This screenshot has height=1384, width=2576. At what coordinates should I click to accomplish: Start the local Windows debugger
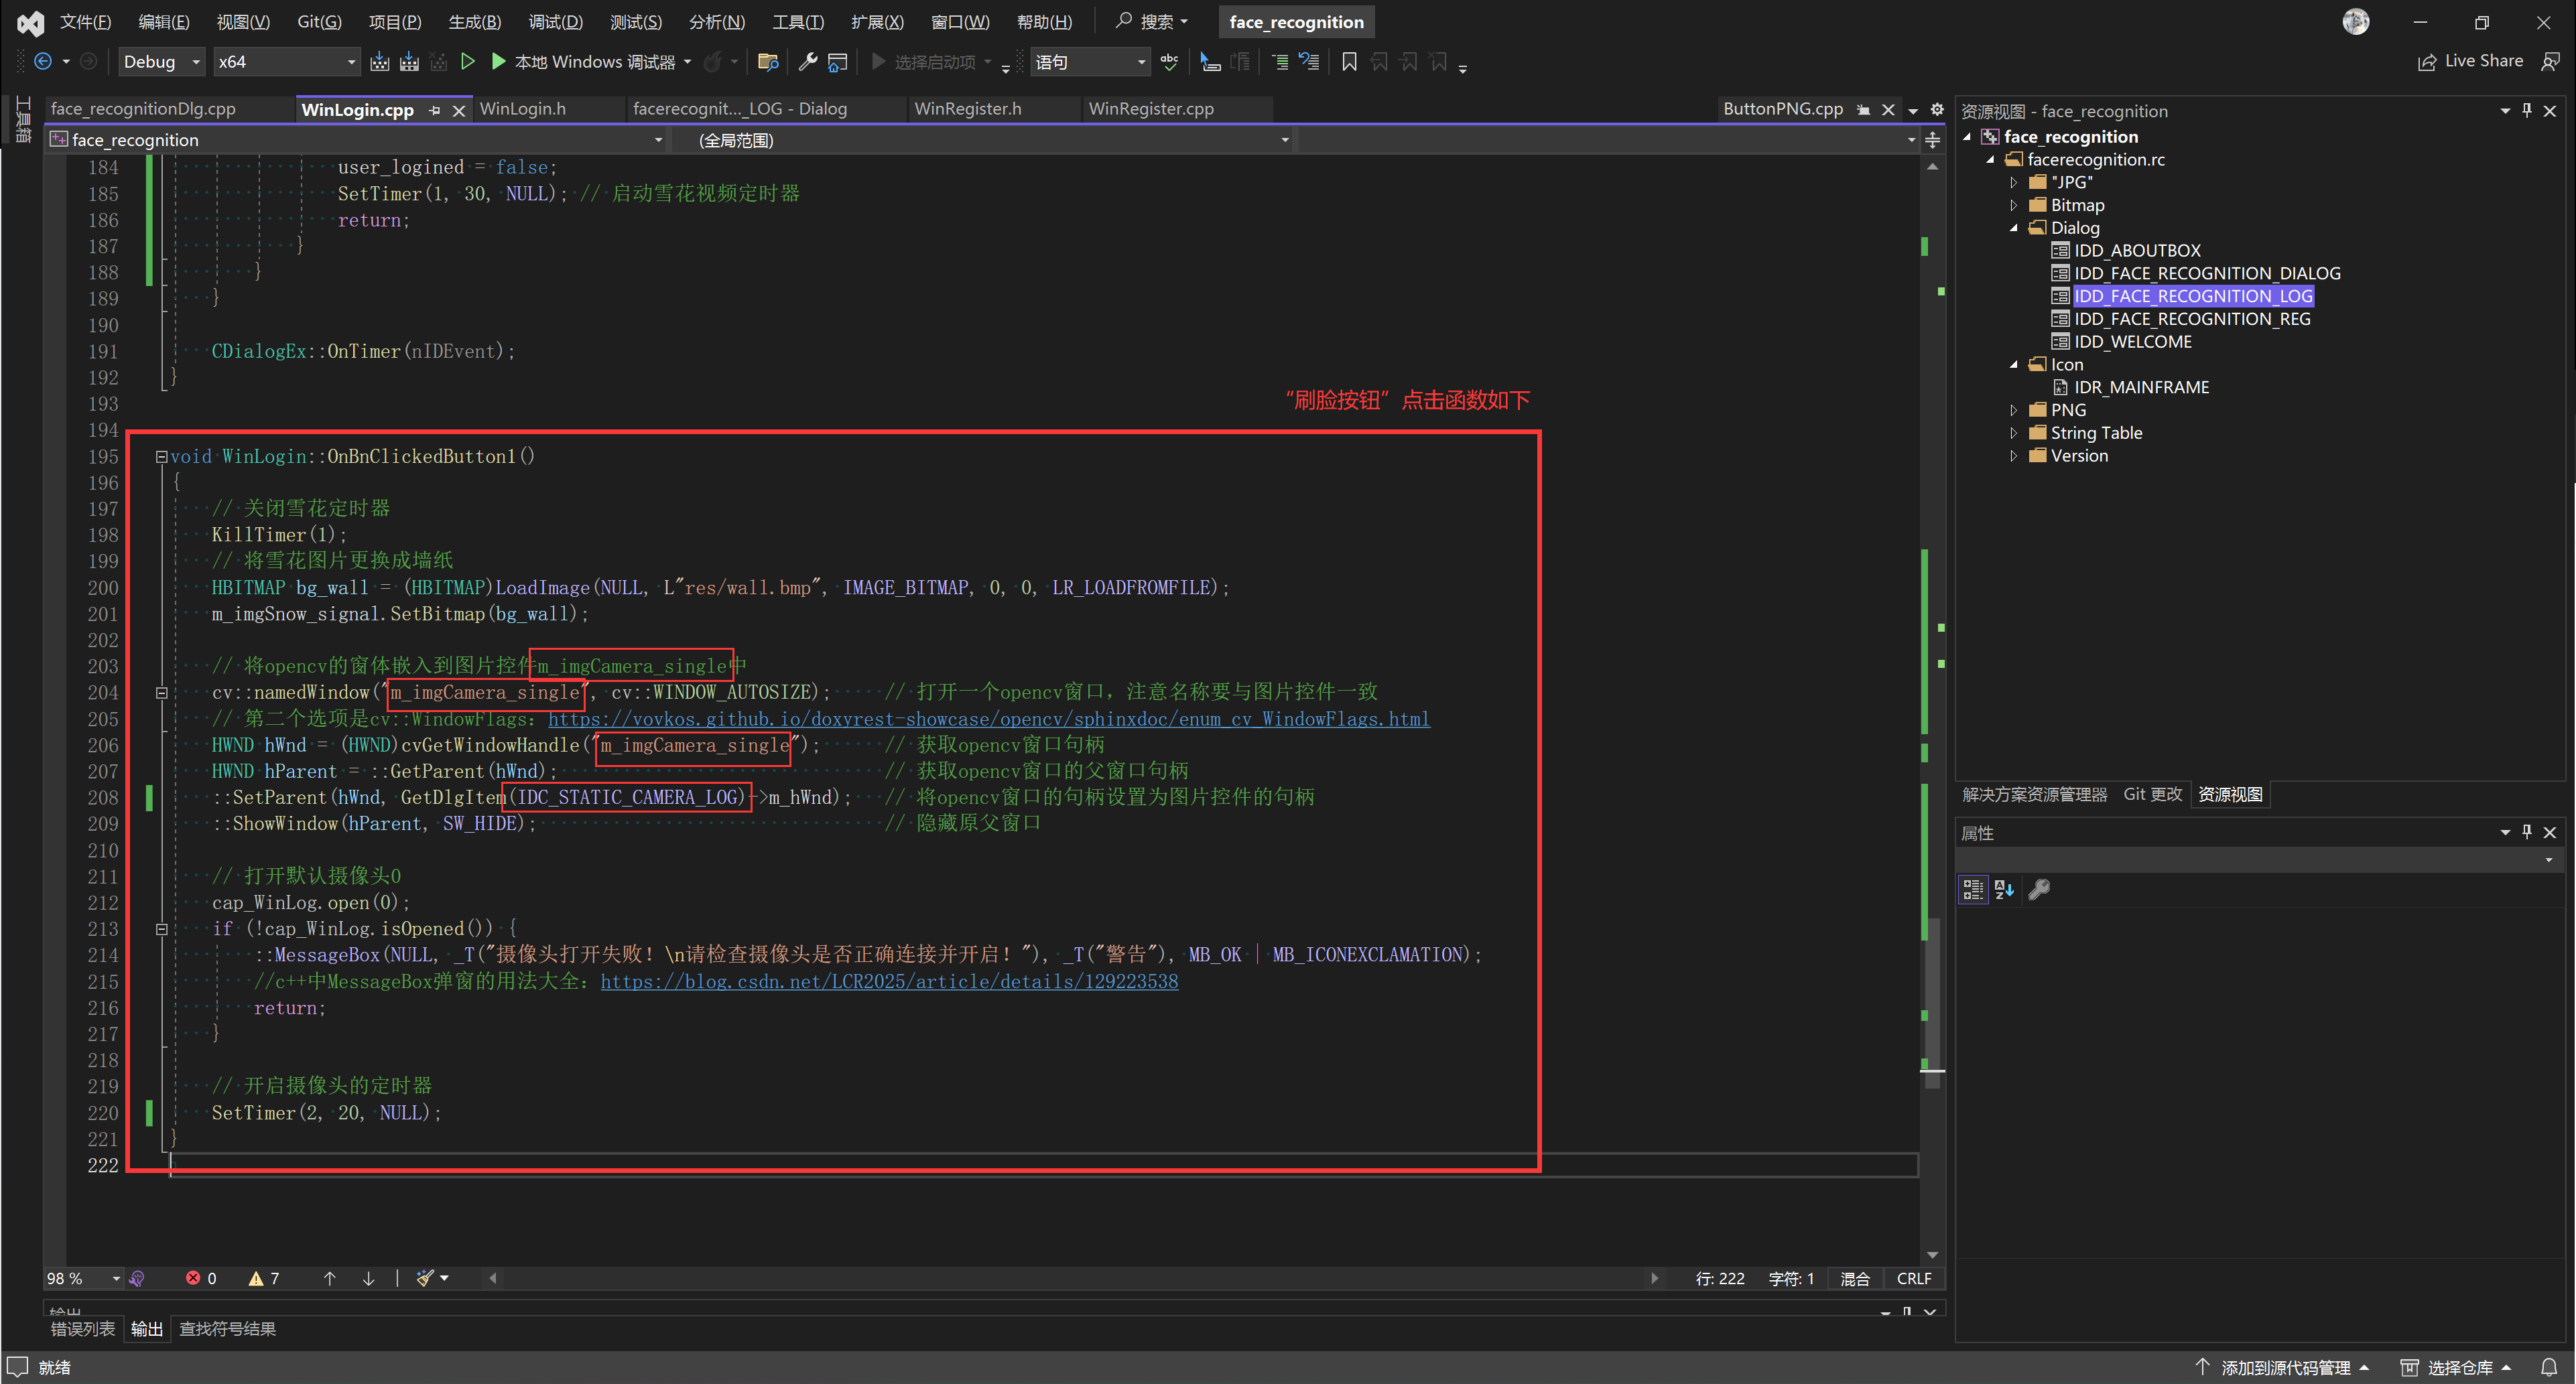pos(499,62)
